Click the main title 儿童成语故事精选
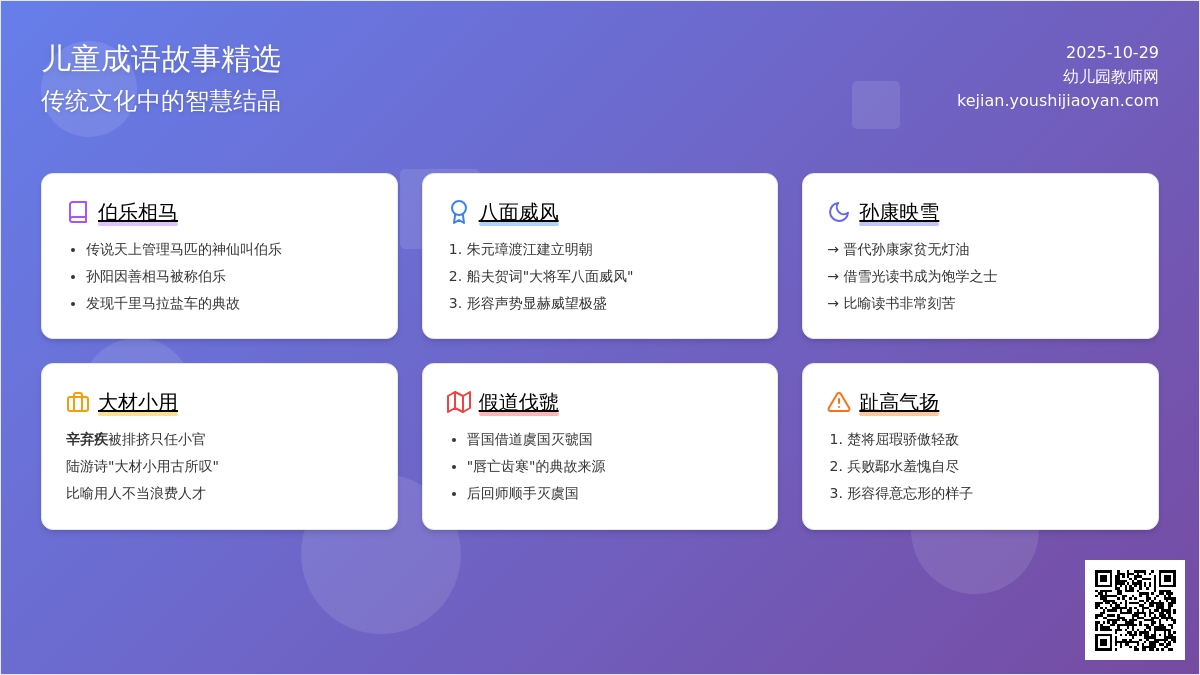 pos(162,59)
